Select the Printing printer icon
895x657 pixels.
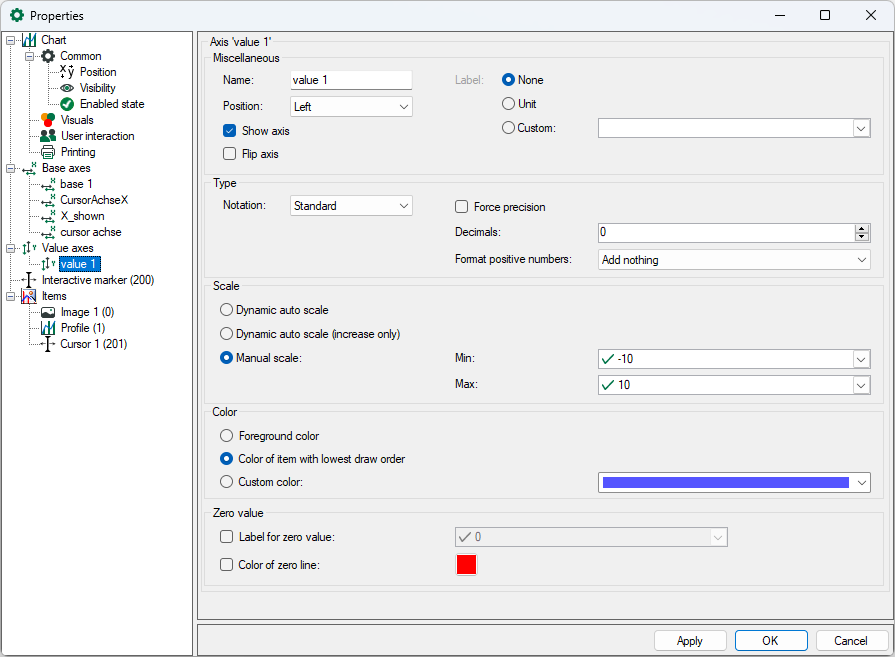(x=48, y=152)
